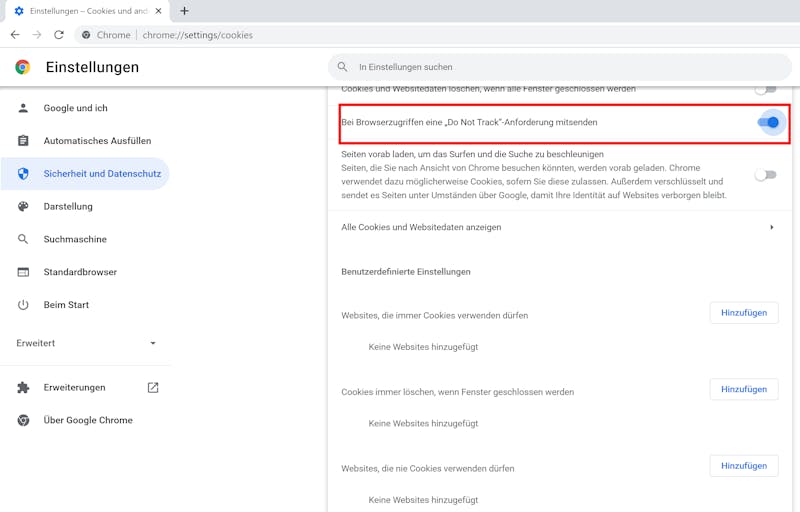This screenshot has width=800, height=512.
Task: Click the Suchmaschine magnifier icon in sidebar
Action: click(x=23, y=239)
